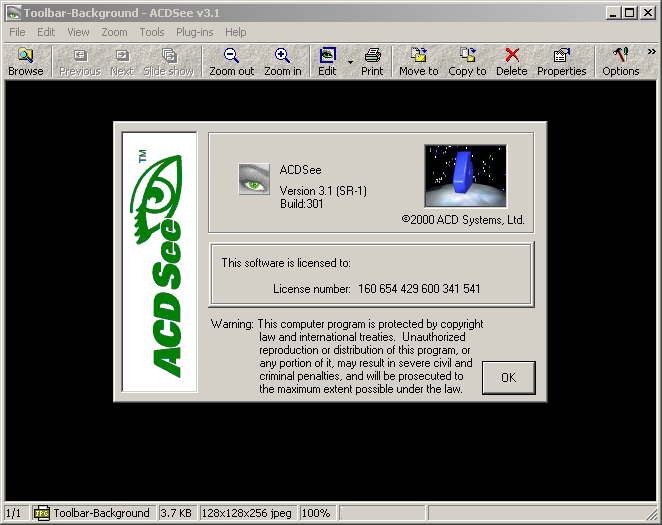The image size is (662, 525).
Task: Open the Help menu
Action: click(x=236, y=32)
